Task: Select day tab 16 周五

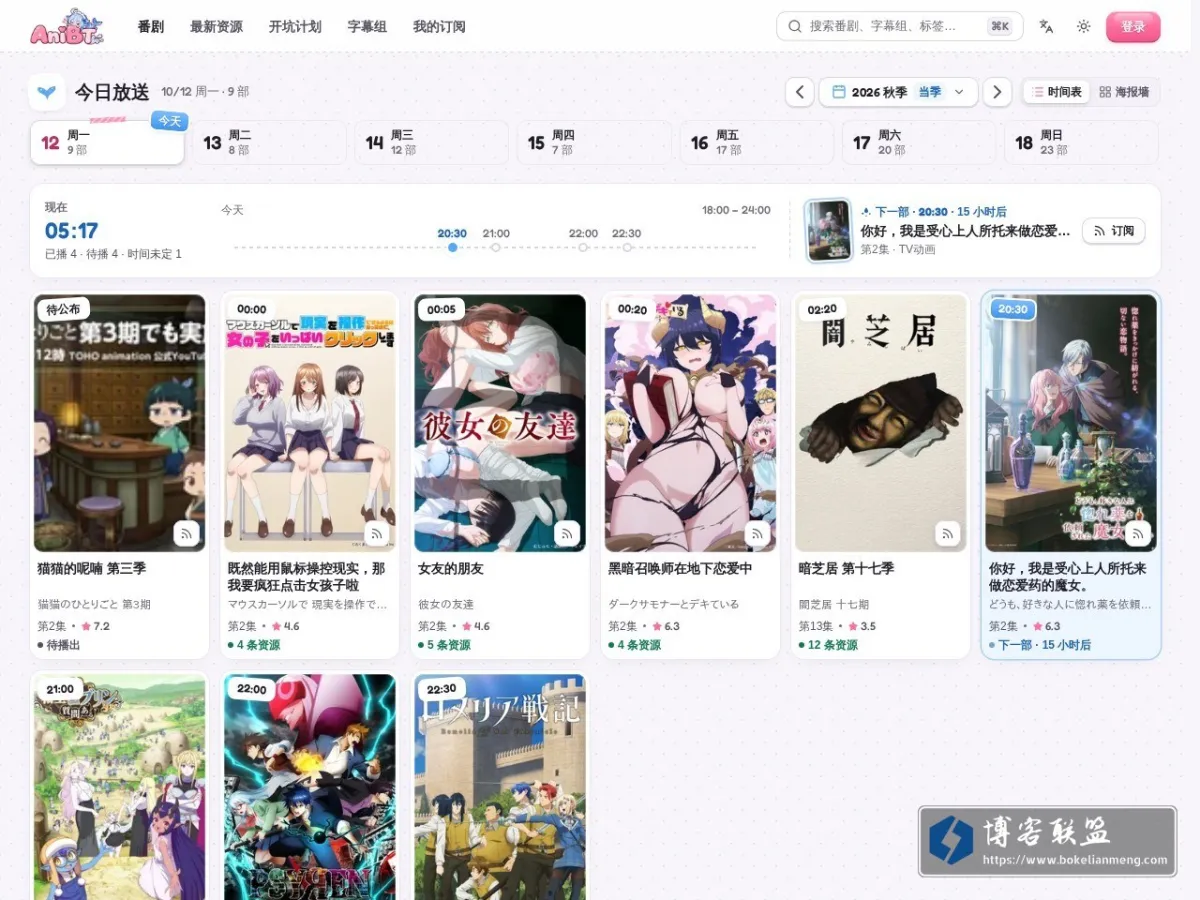Action: [x=756, y=143]
